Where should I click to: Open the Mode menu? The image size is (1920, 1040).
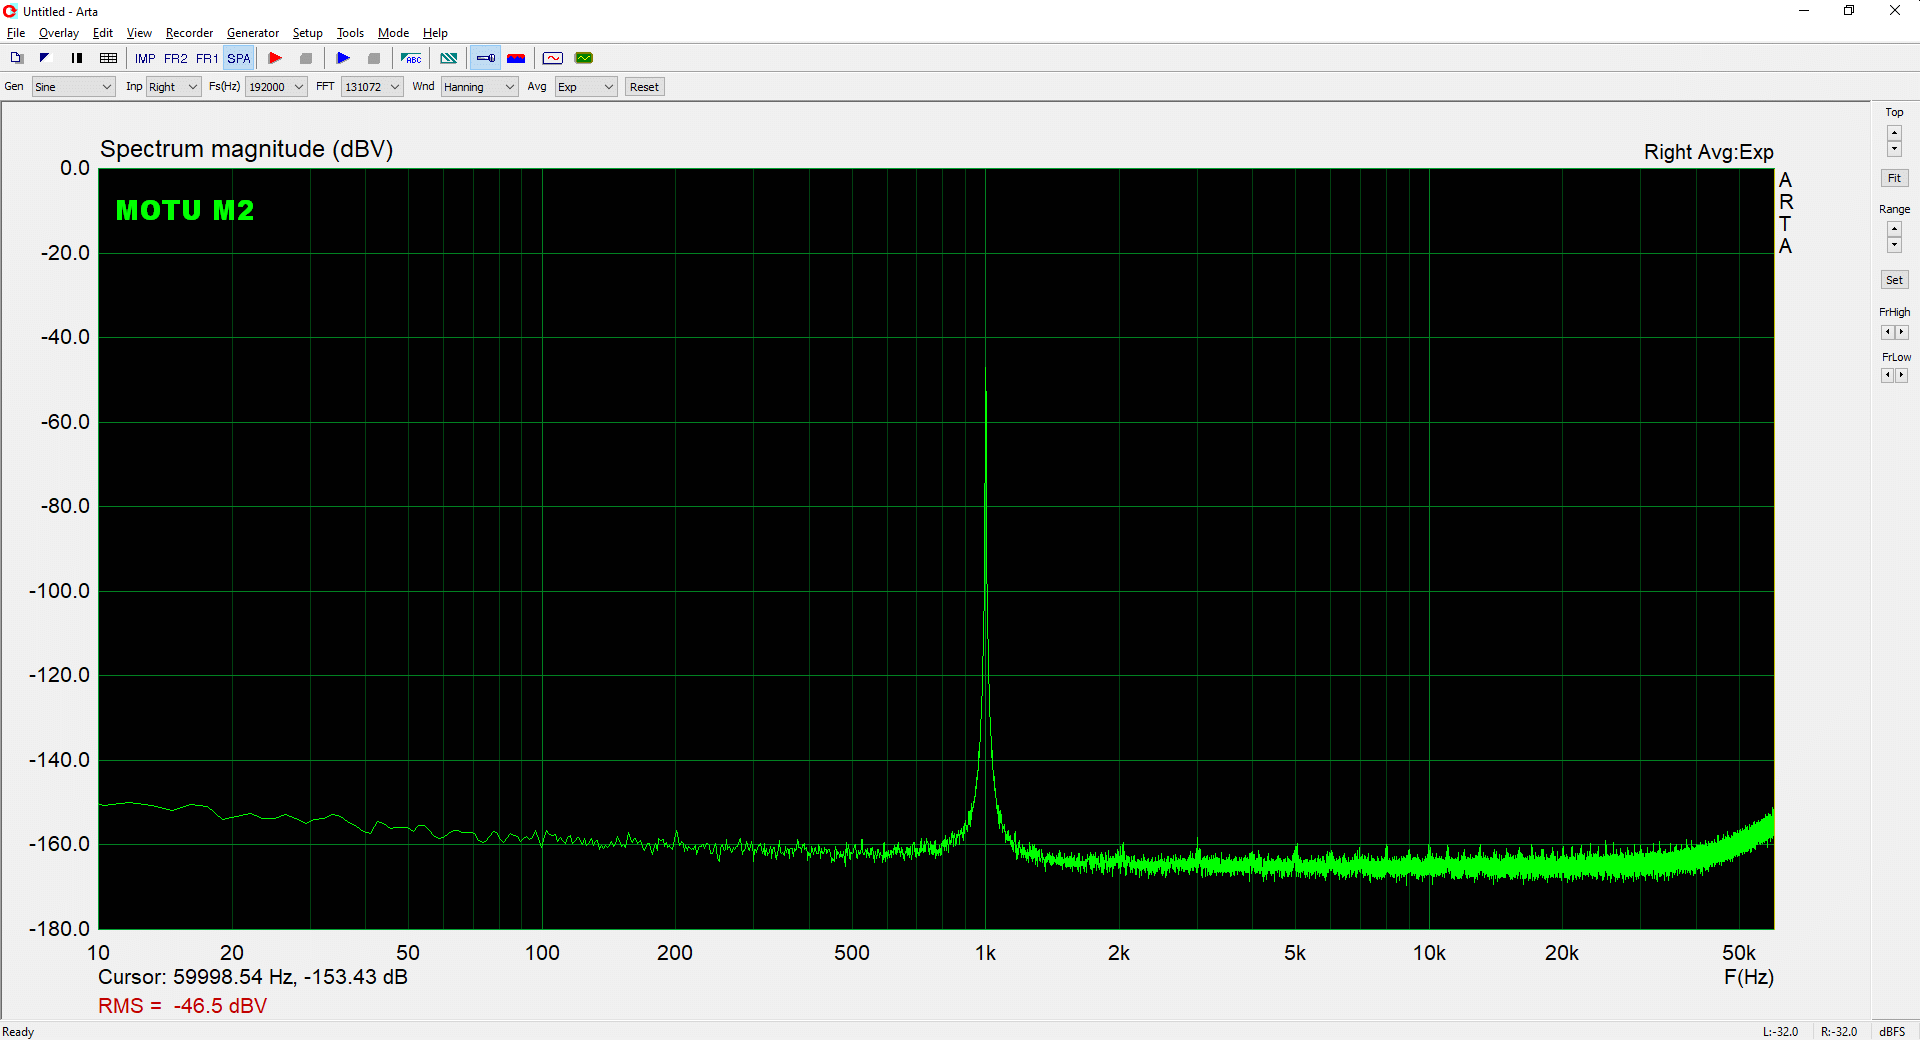393,33
